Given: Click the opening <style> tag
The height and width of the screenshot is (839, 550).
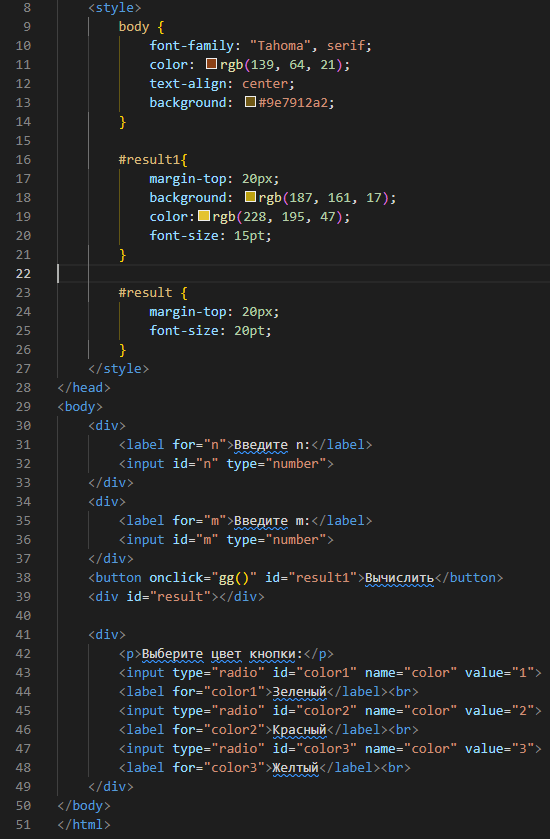Looking at the screenshot, I should (x=114, y=7).
